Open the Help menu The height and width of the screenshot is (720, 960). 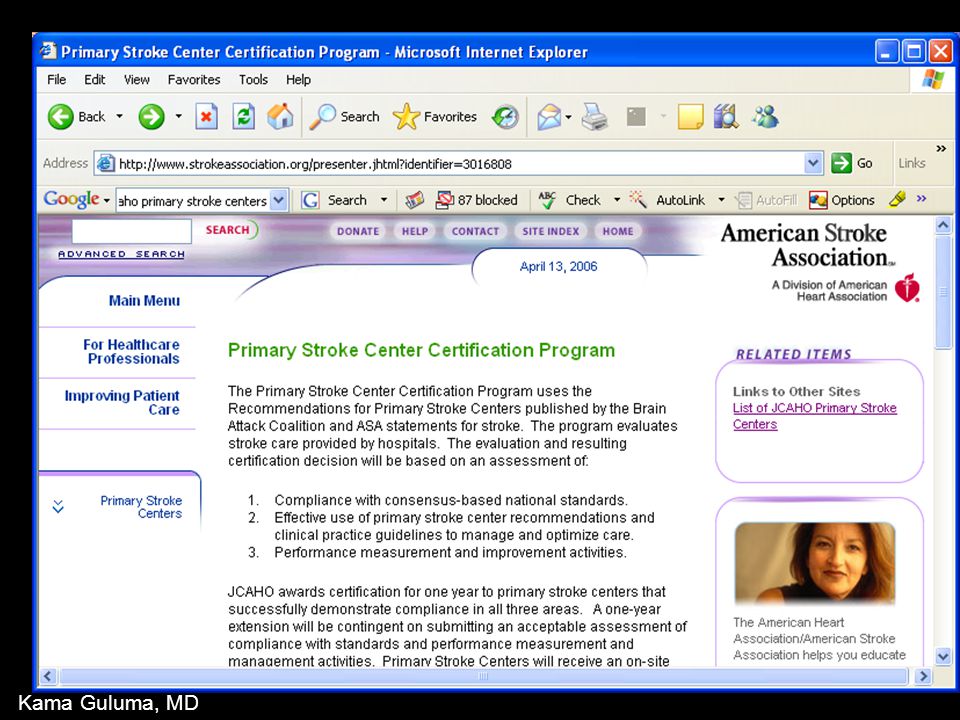[x=298, y=80]
